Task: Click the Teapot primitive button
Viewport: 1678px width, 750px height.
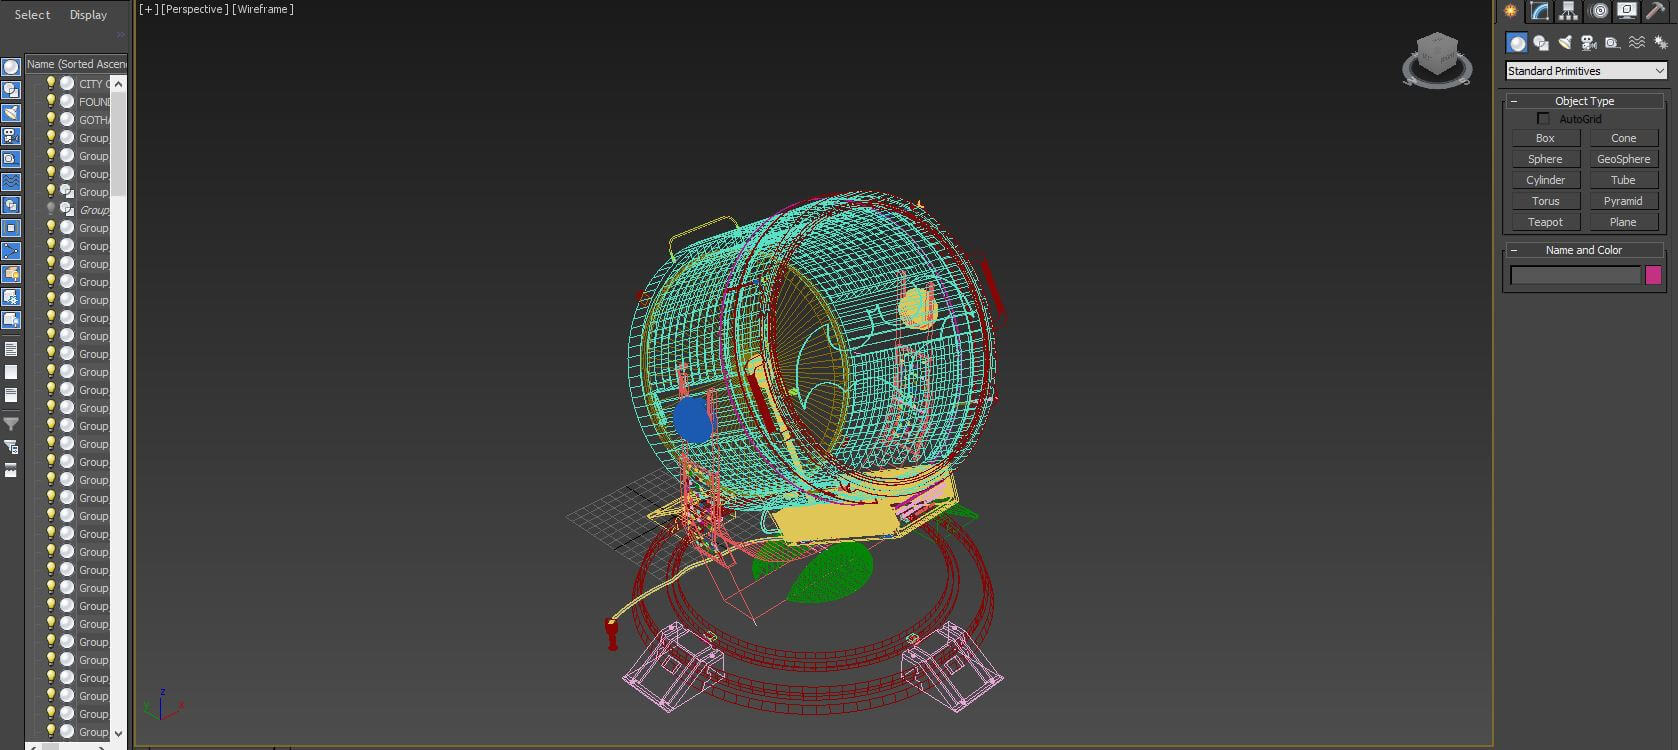Action: [x=1545, y=222]
